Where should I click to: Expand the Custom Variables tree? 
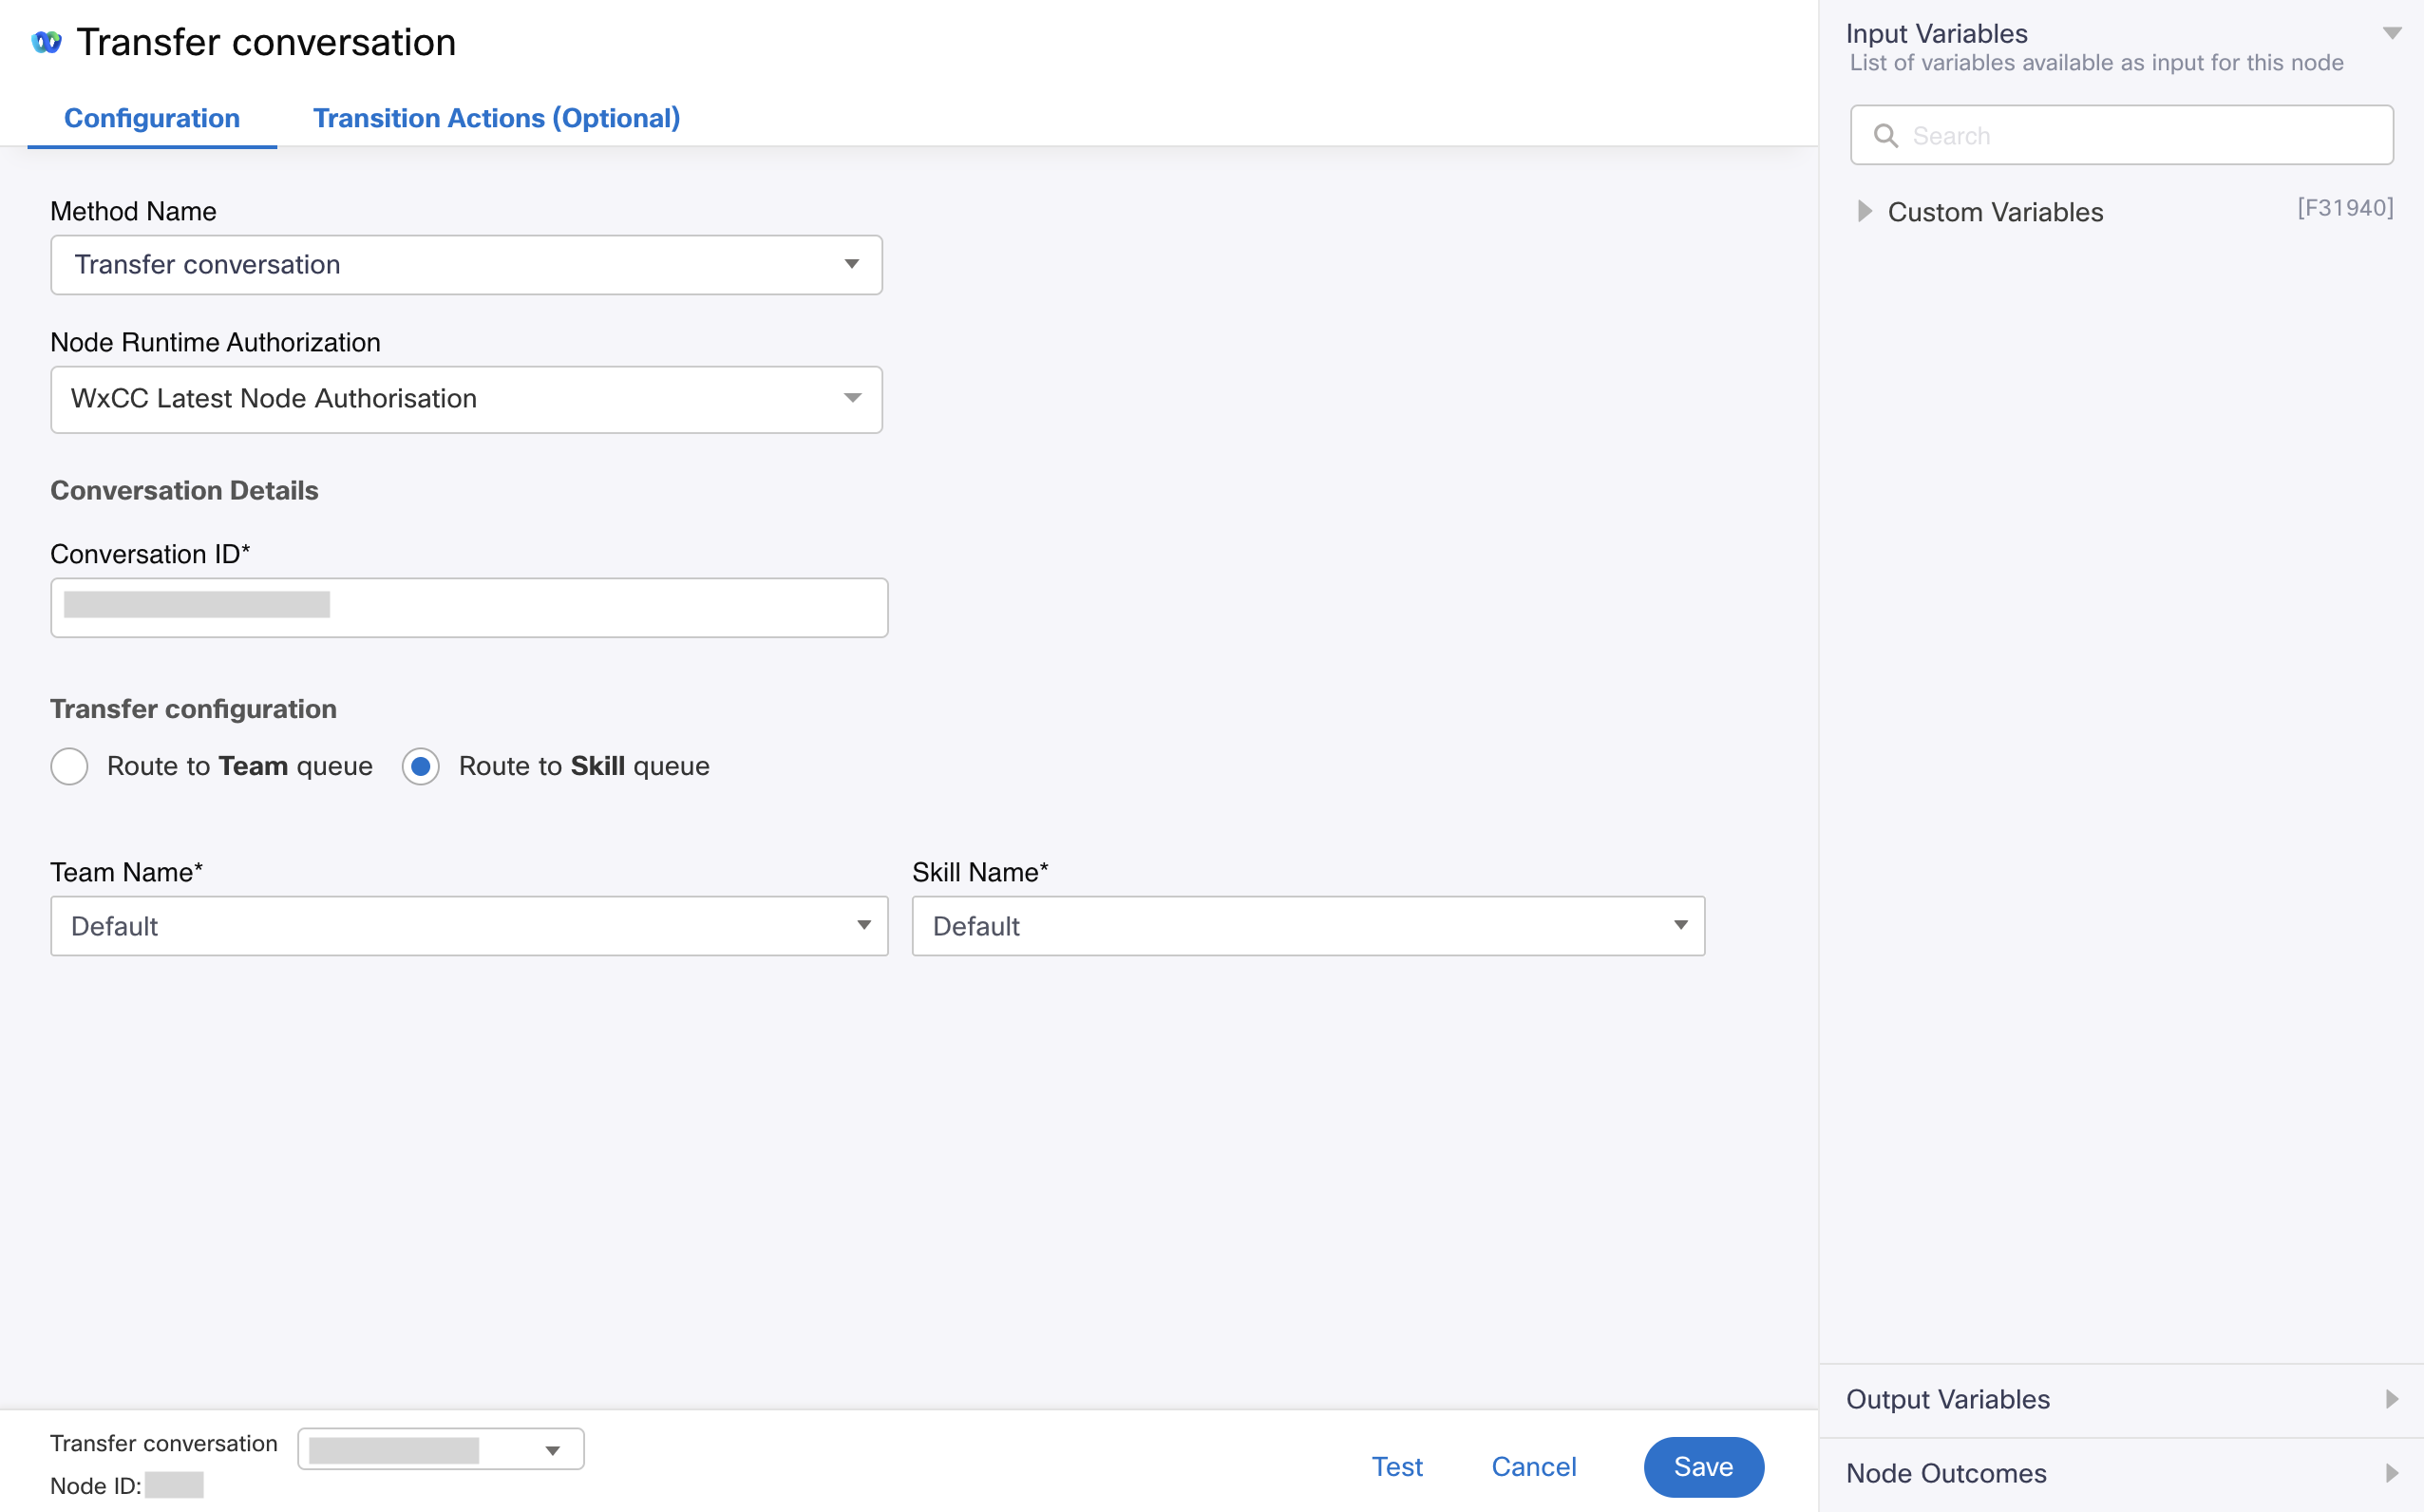[1864, 211]
